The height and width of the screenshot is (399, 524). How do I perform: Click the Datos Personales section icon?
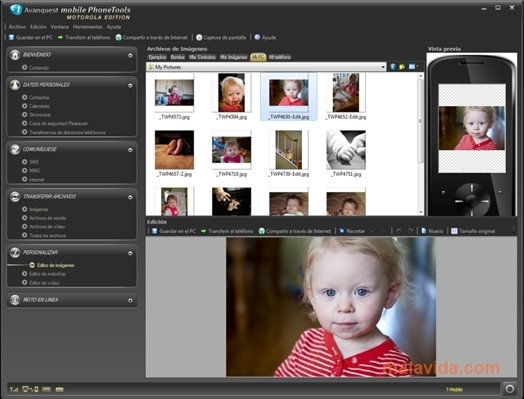click(x=15, y=85)
